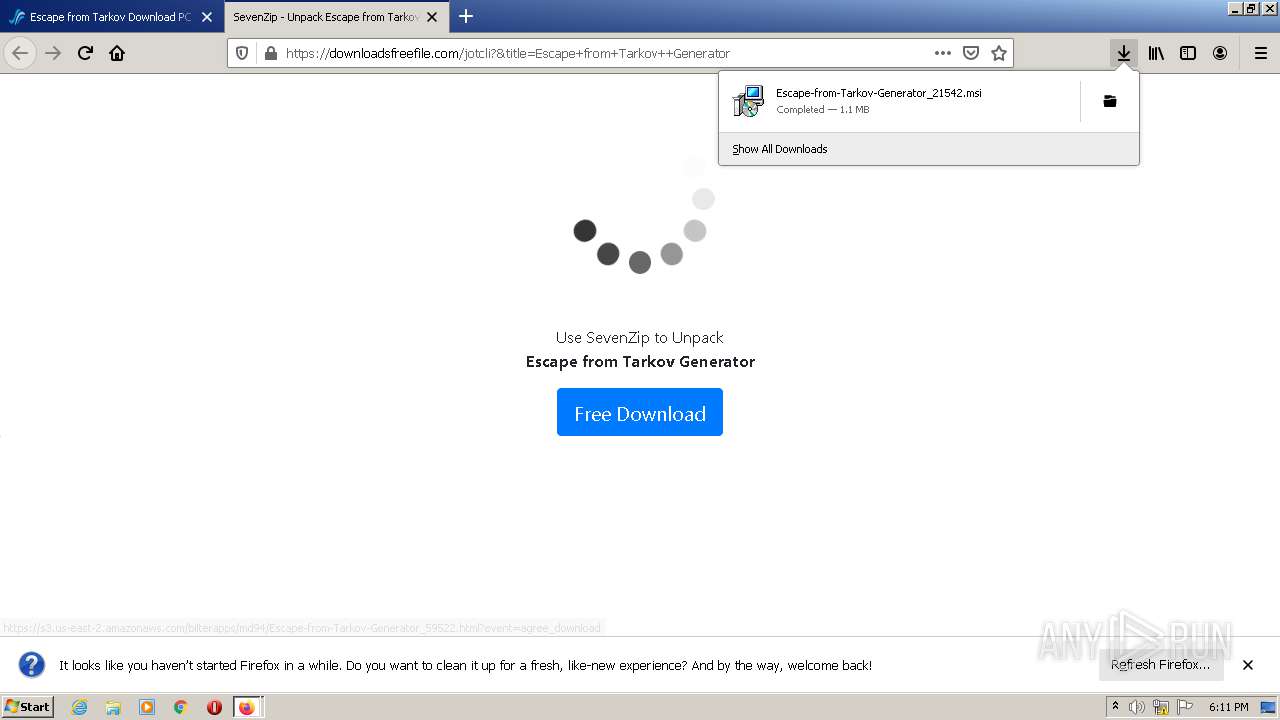Open containing folder of downloaded msi
This screenshot has width=1280, height=720.
(x=1109, y=101)
